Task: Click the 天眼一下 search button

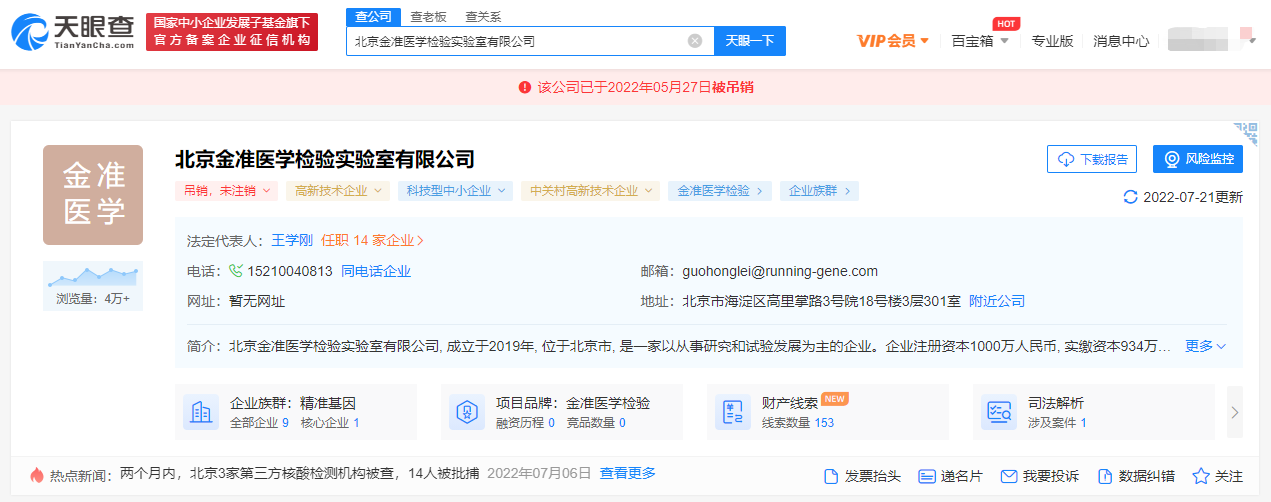Action: click(x=749, y=41)
